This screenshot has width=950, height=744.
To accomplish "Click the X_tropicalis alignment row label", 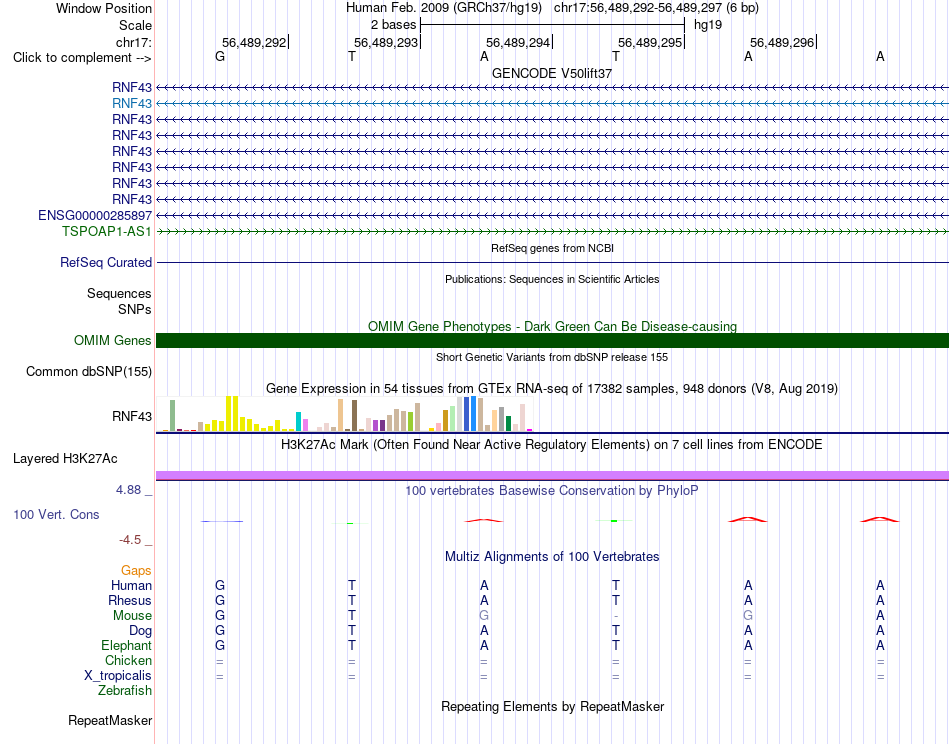I will (118, 676).
